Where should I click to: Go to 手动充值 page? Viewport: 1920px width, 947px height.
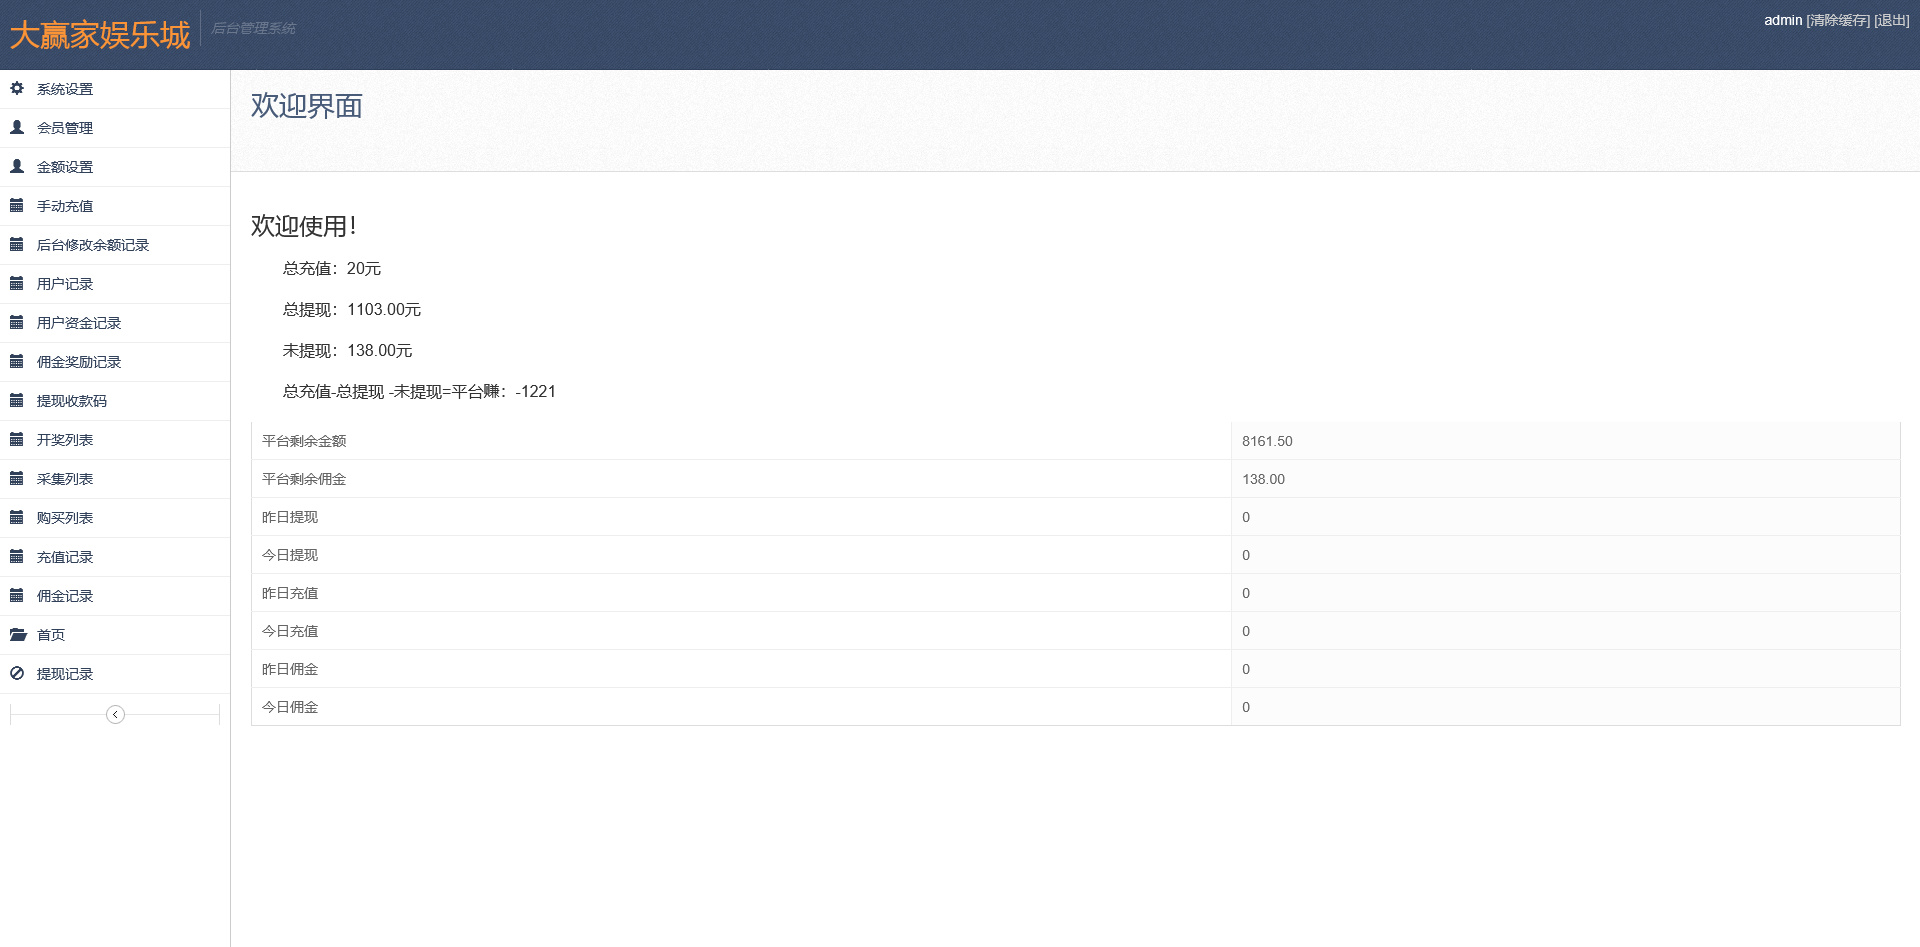(x=115, y=206)
